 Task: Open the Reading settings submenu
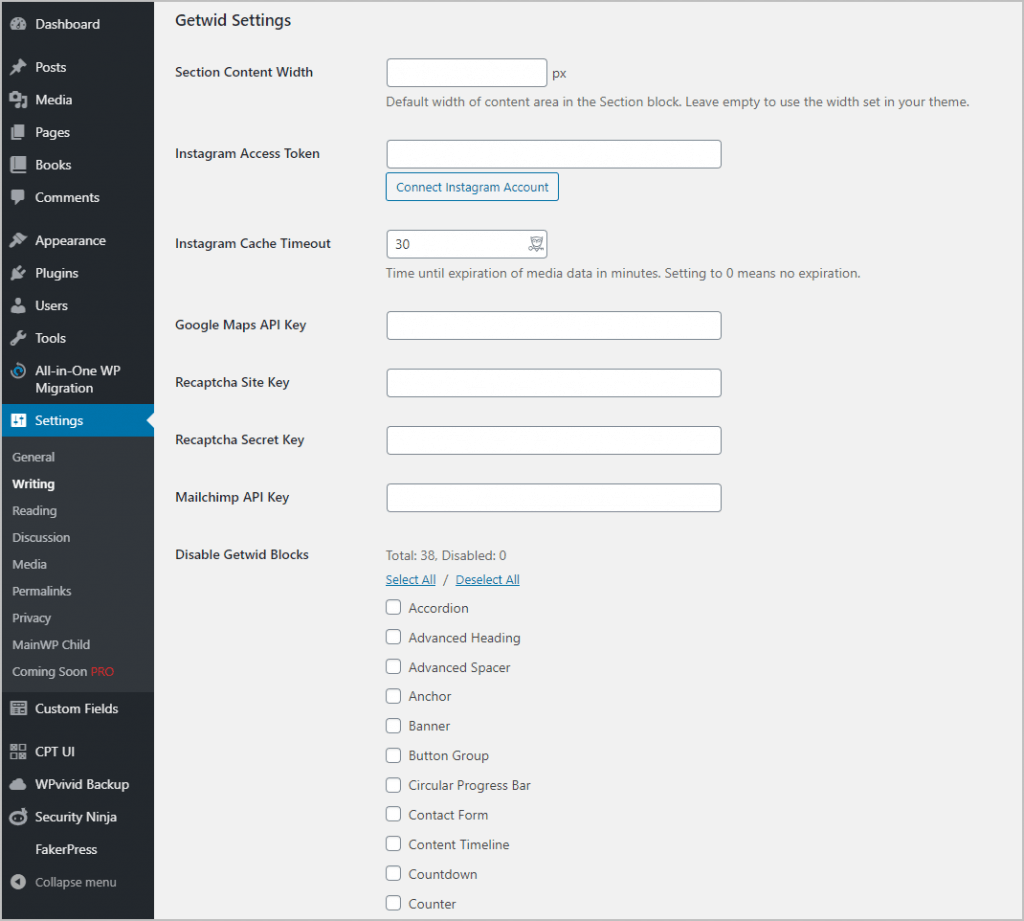click(x=35, y=511)
